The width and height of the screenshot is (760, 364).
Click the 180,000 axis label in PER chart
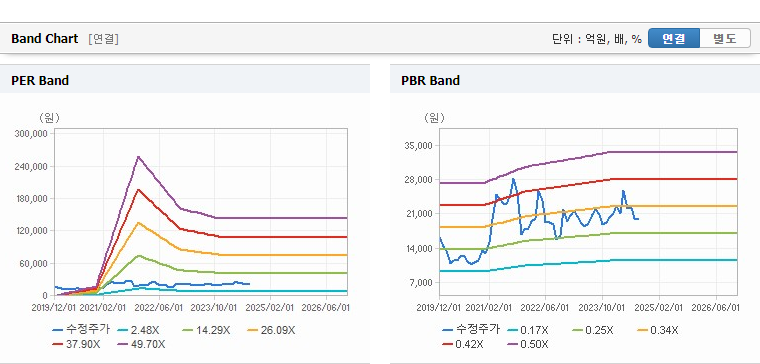click(x=31, y=199)
